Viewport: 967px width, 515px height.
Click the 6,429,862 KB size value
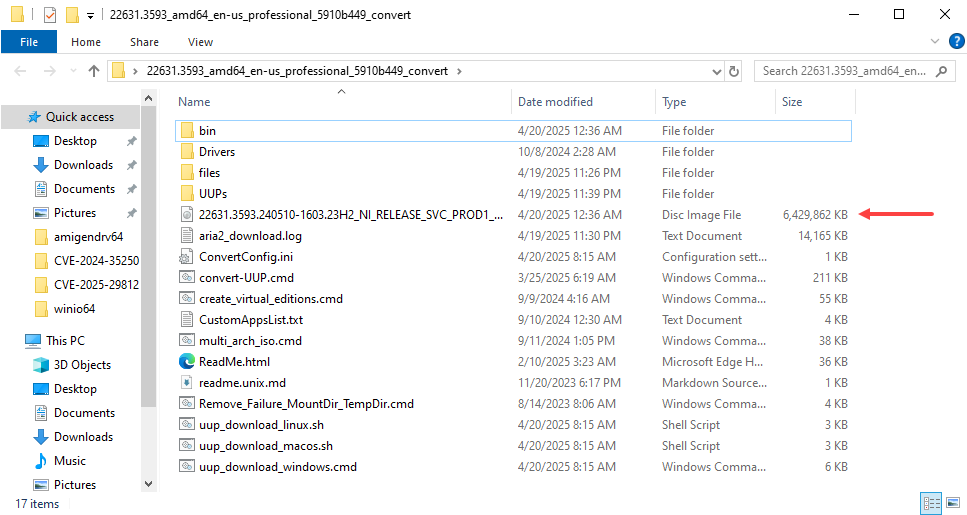coord(815,215)
